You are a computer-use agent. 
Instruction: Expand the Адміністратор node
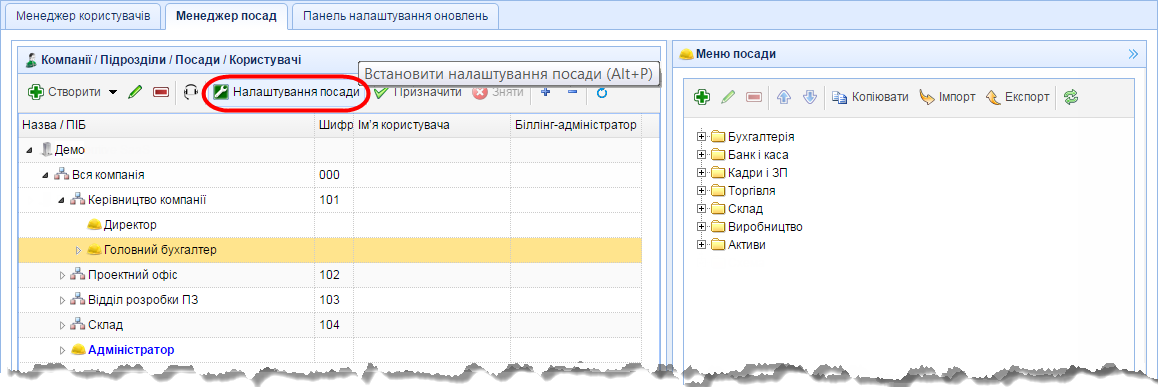62,350
